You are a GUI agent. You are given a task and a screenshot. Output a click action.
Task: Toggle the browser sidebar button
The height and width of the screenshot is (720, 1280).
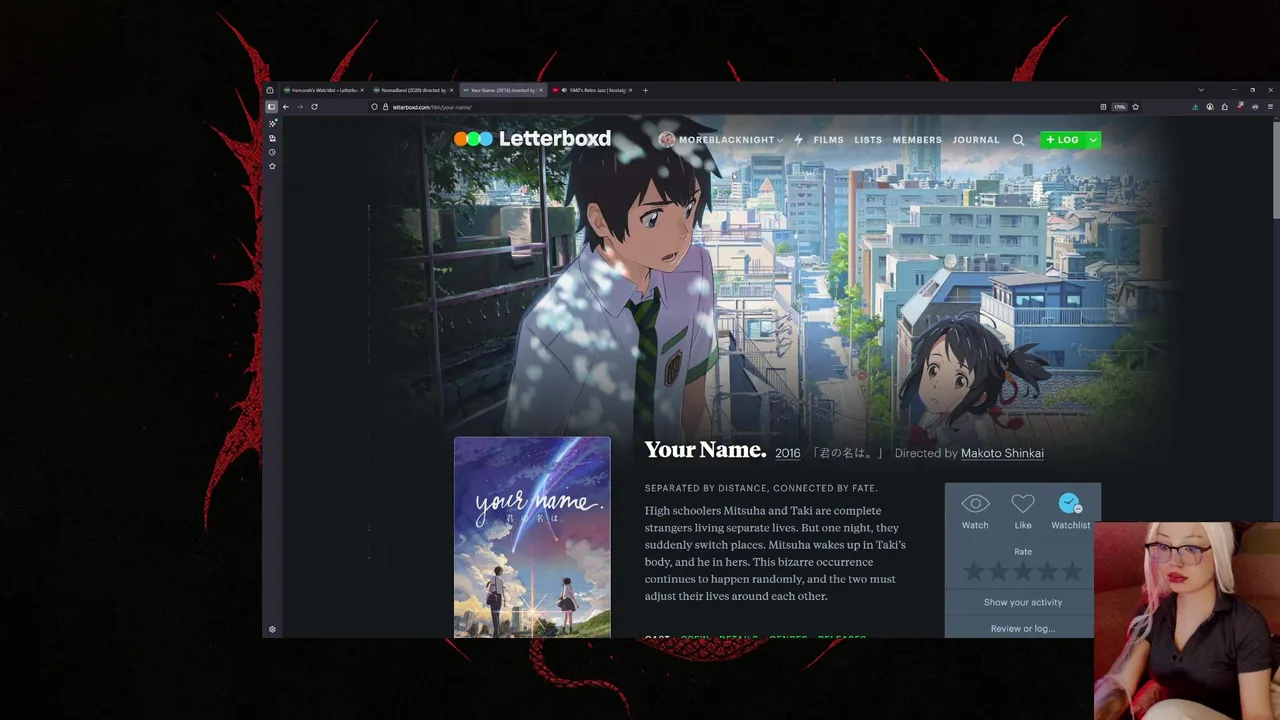(x=271, y=107)
